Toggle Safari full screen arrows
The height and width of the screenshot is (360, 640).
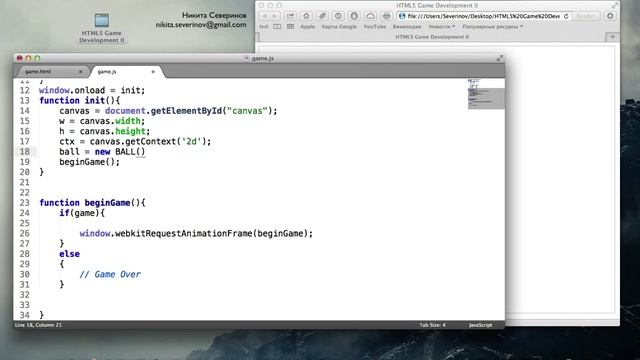[615, 5]
